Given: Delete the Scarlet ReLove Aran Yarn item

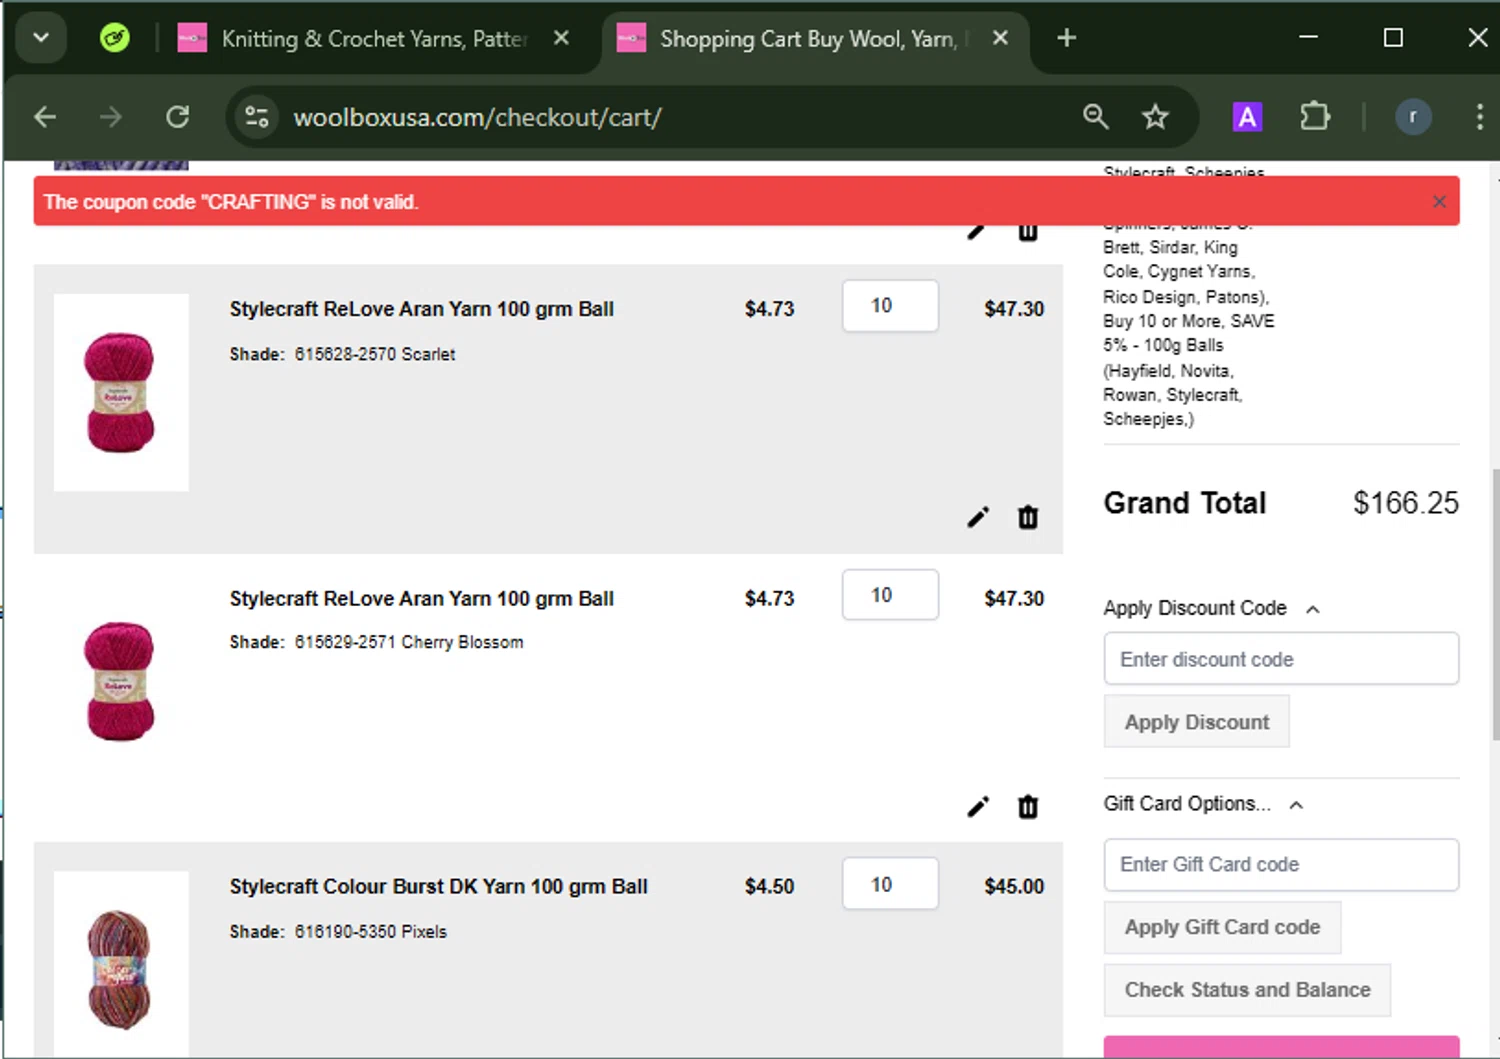Looking at the screenshot, I should [1028, 517].
